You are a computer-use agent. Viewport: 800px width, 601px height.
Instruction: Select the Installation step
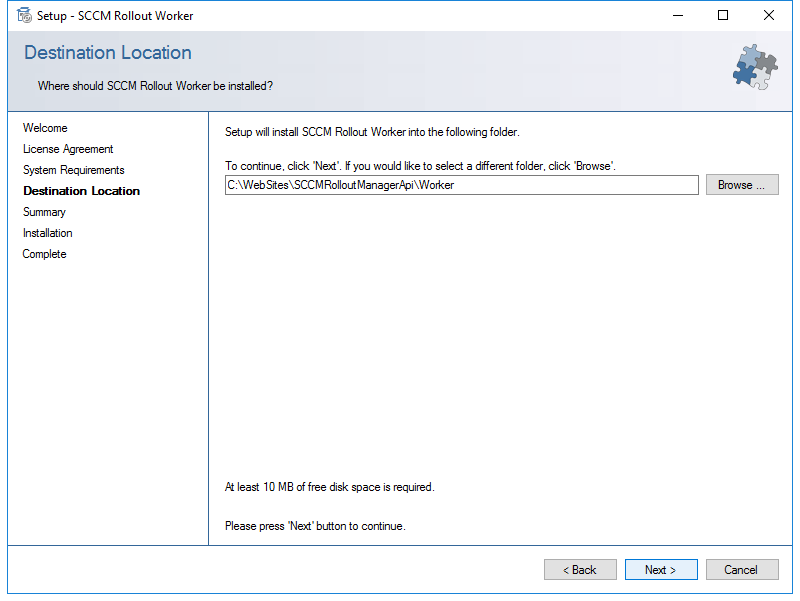[x=47, y=233]
